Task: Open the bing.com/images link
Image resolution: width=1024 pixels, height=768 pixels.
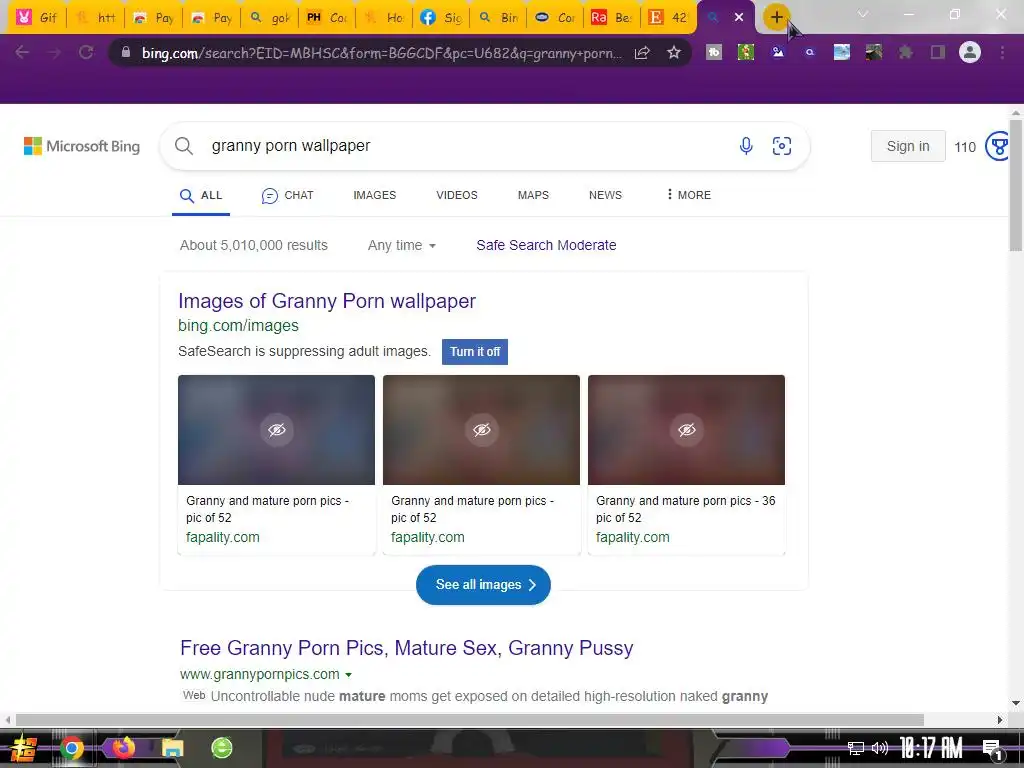Action: point(238,325)
